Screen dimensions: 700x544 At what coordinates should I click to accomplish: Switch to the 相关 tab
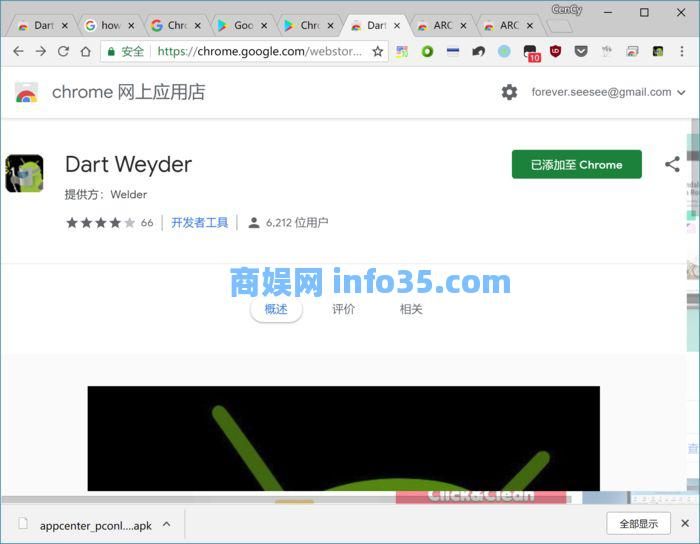(x=411, y=309)
